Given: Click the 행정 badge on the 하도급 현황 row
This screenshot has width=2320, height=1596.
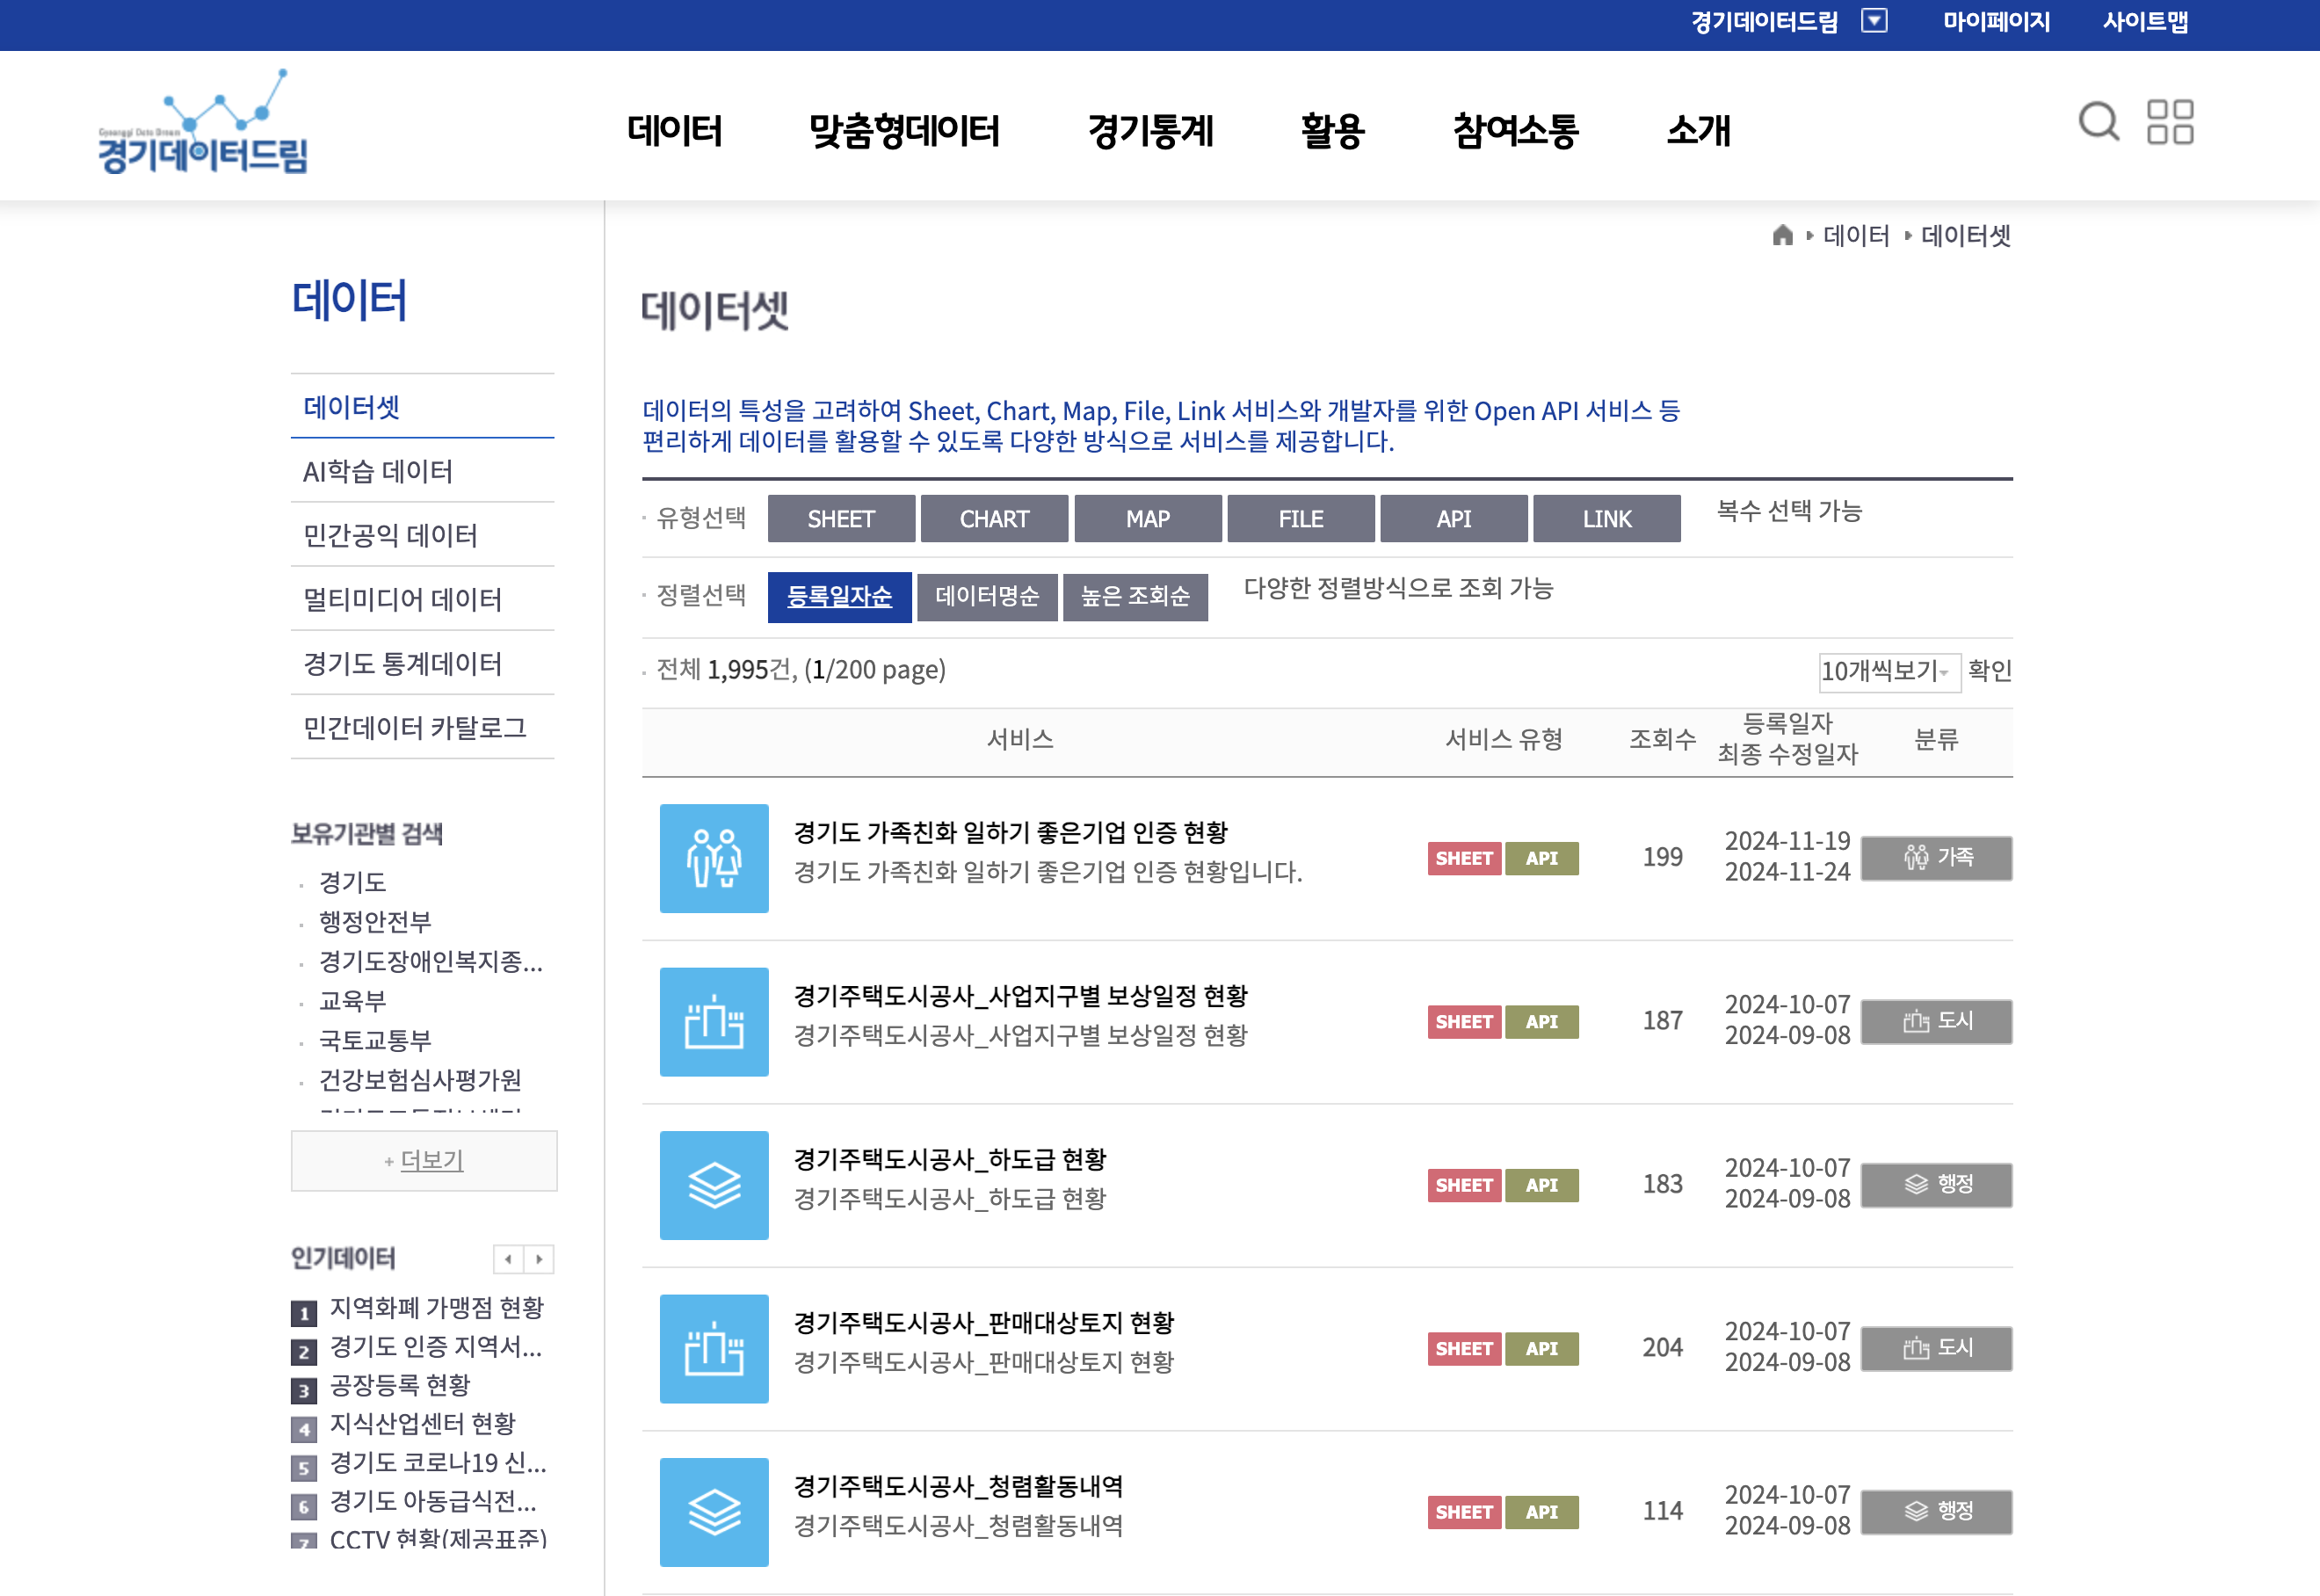Looking at the screenshot, I should pos(1936,1185).
